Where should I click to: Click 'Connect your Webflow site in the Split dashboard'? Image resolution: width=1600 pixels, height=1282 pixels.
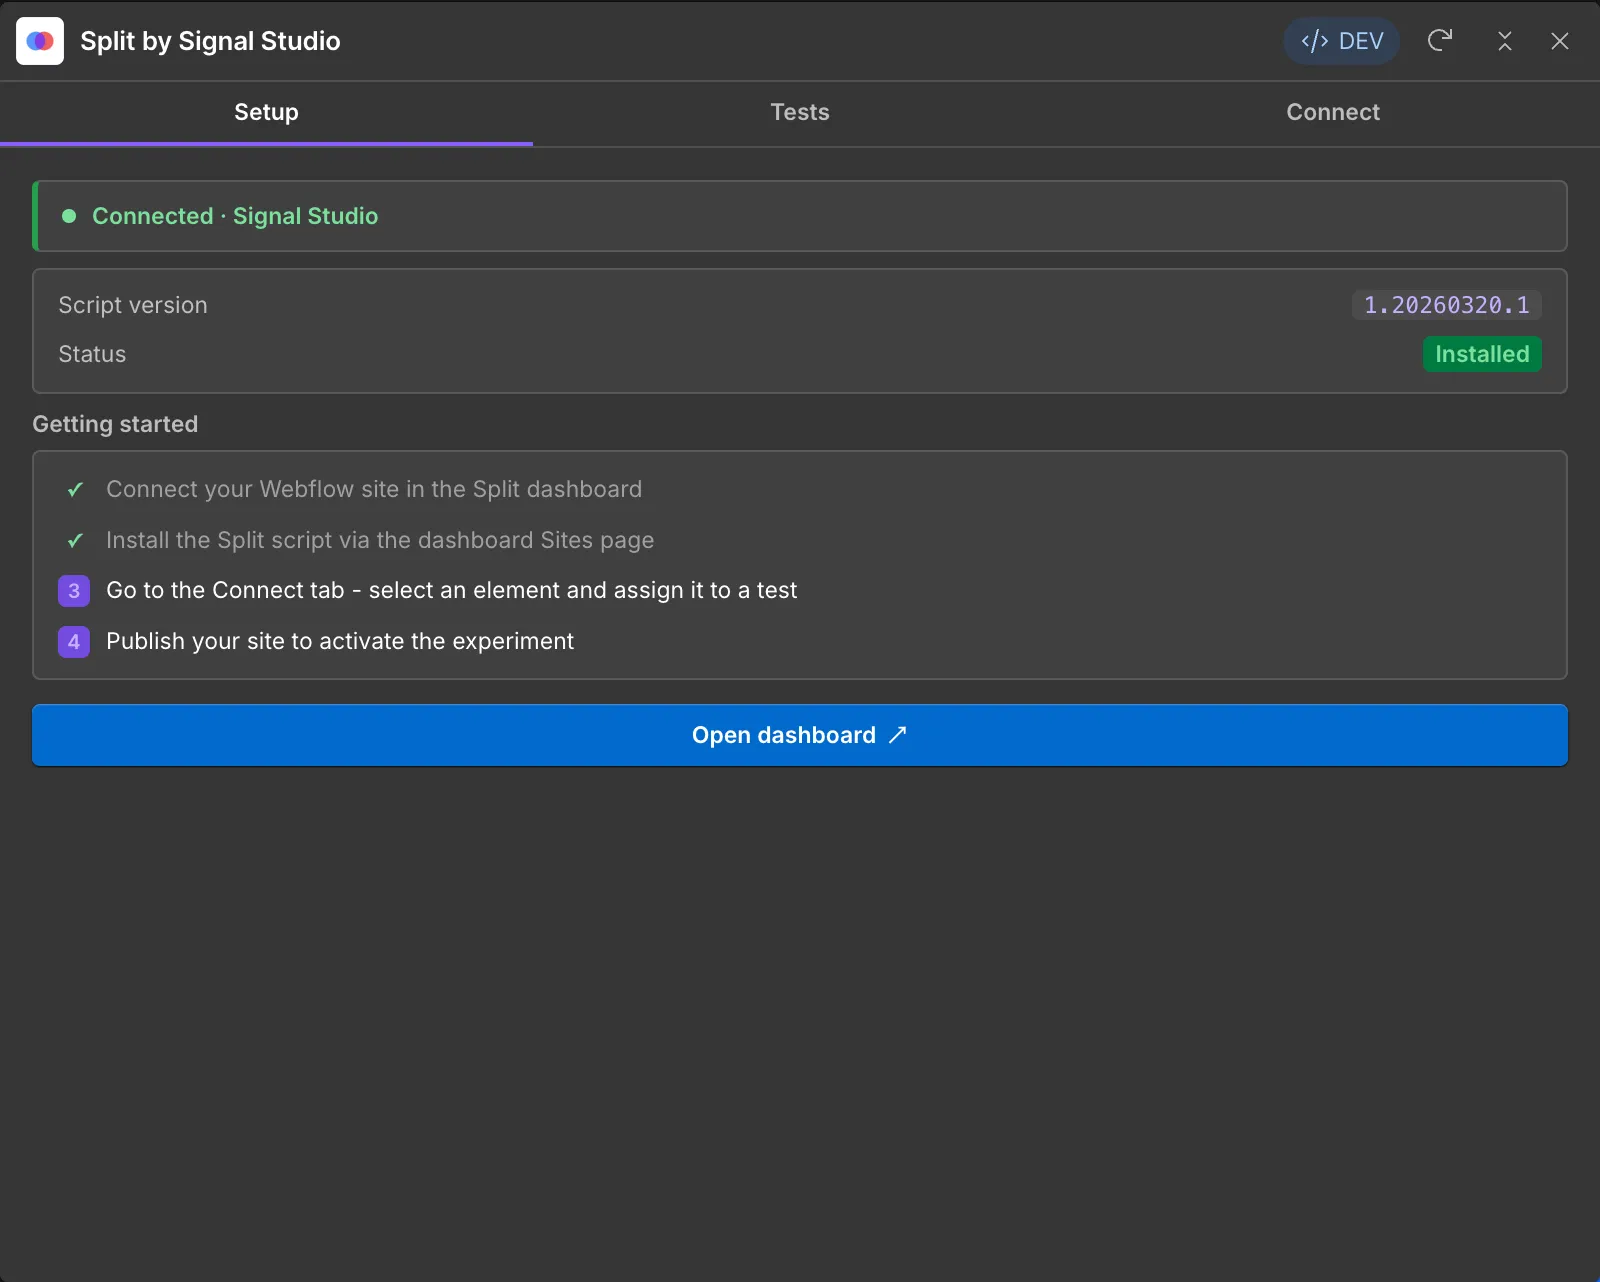(374, 489)
